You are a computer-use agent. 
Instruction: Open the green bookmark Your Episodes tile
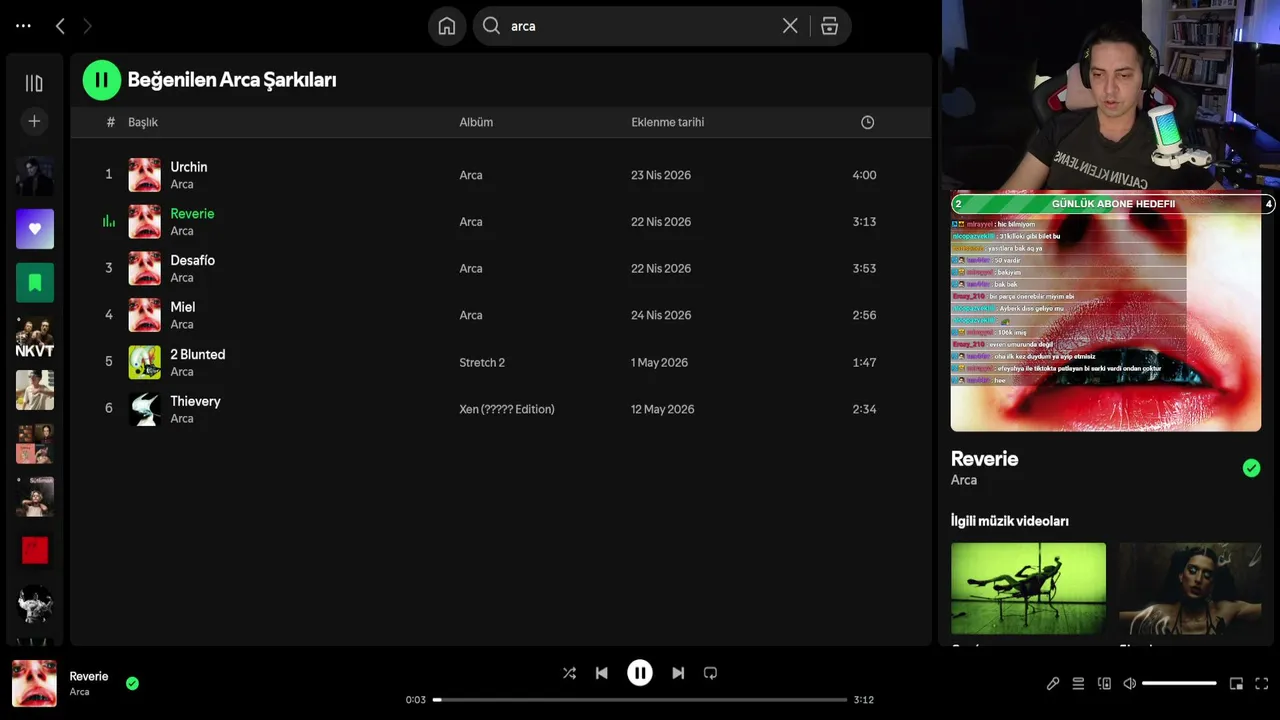[x=35, y=283]
